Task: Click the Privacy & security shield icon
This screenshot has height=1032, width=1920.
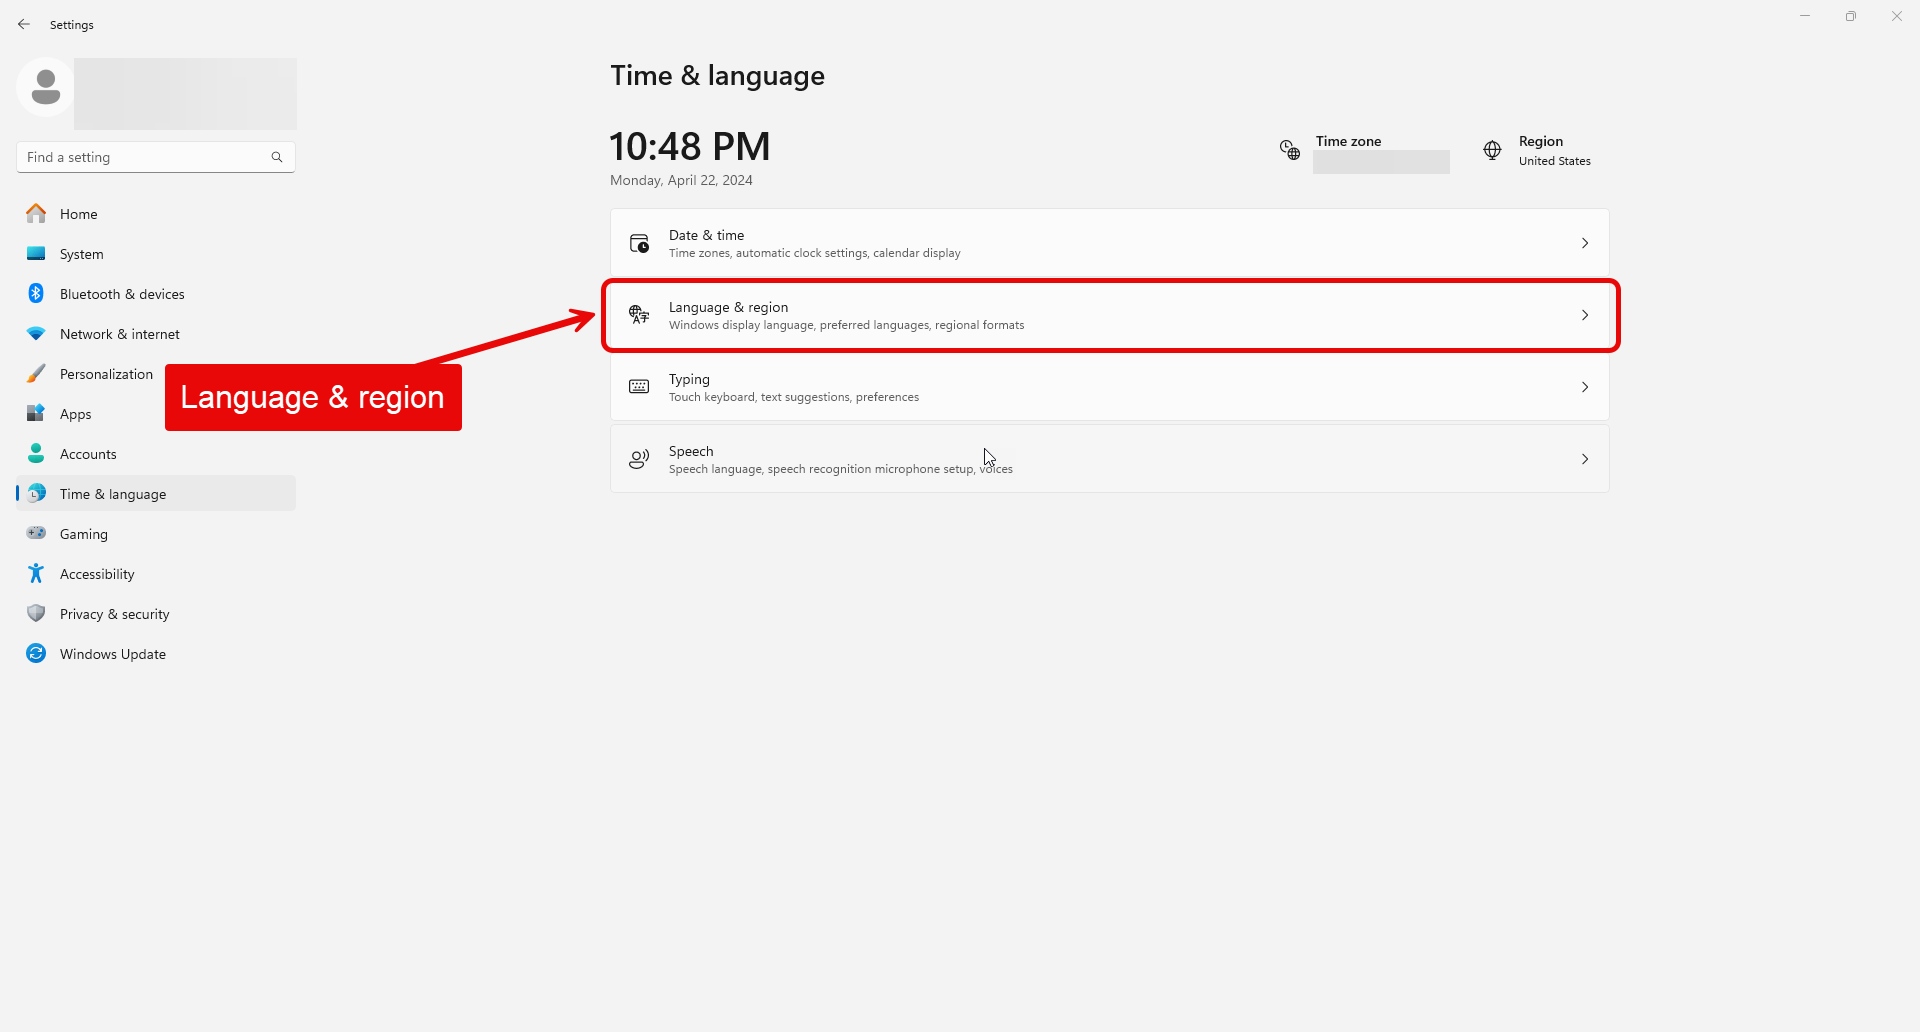Action: (x=36, y=613)
